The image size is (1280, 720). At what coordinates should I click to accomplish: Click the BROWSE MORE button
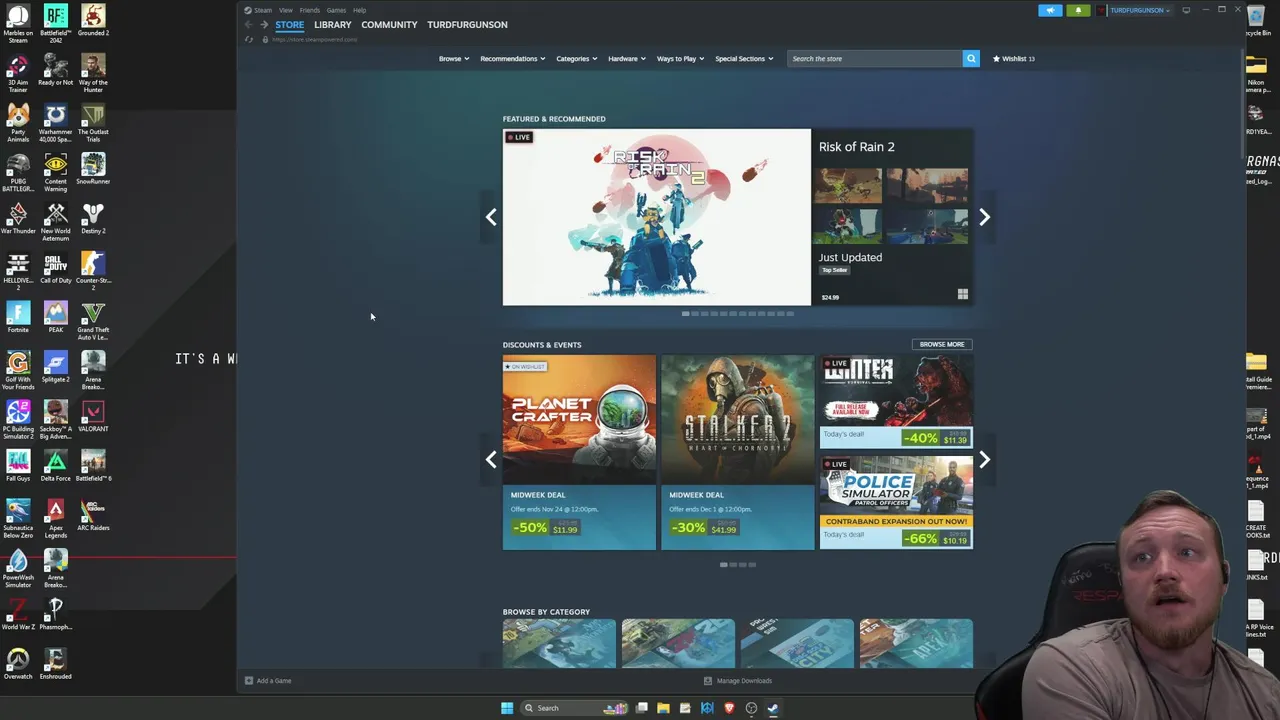point(942,344)
